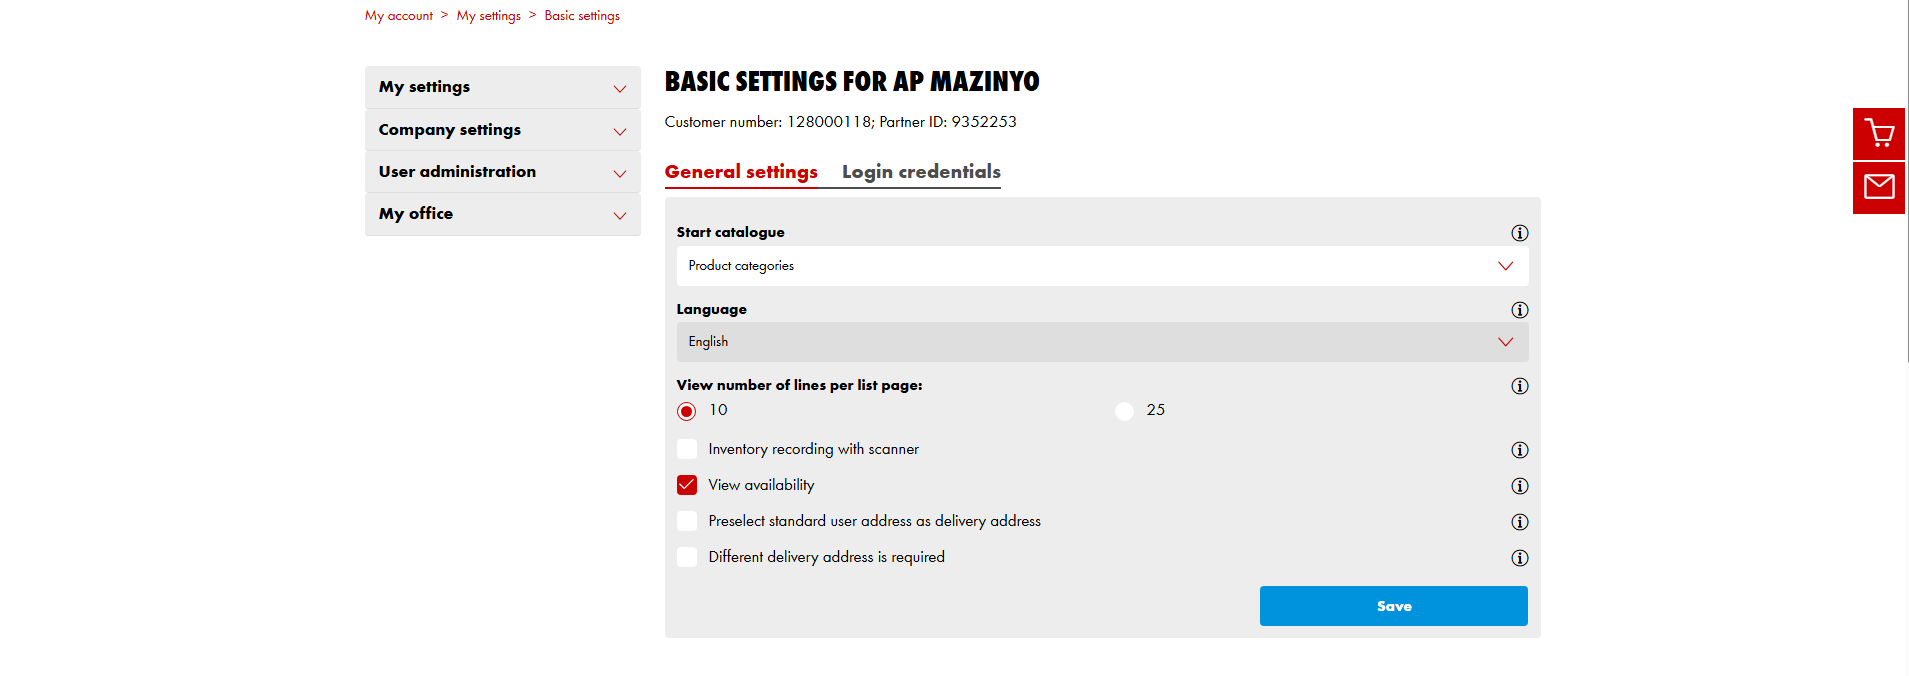Click the envelope contact icon
Screen dimensions: 1909x676
(1878, 188)
